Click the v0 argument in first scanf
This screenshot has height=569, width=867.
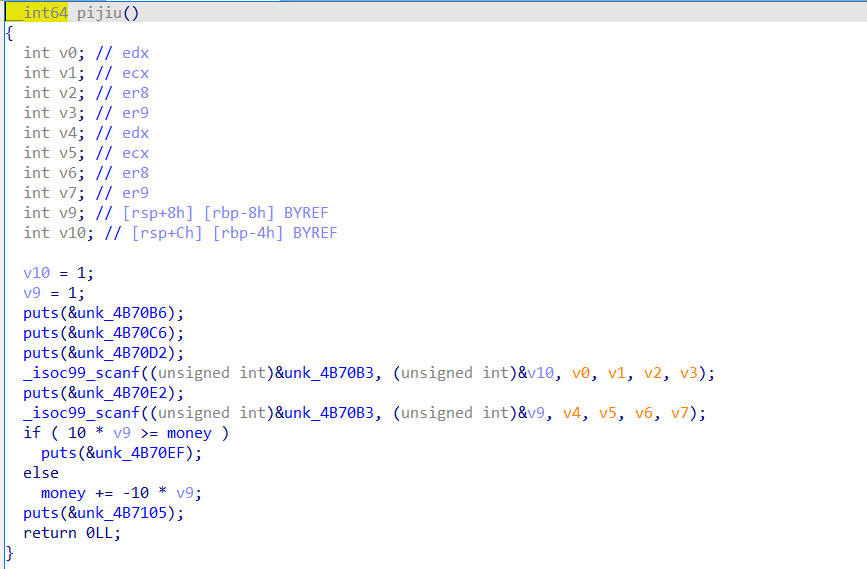tap(581, 373)
